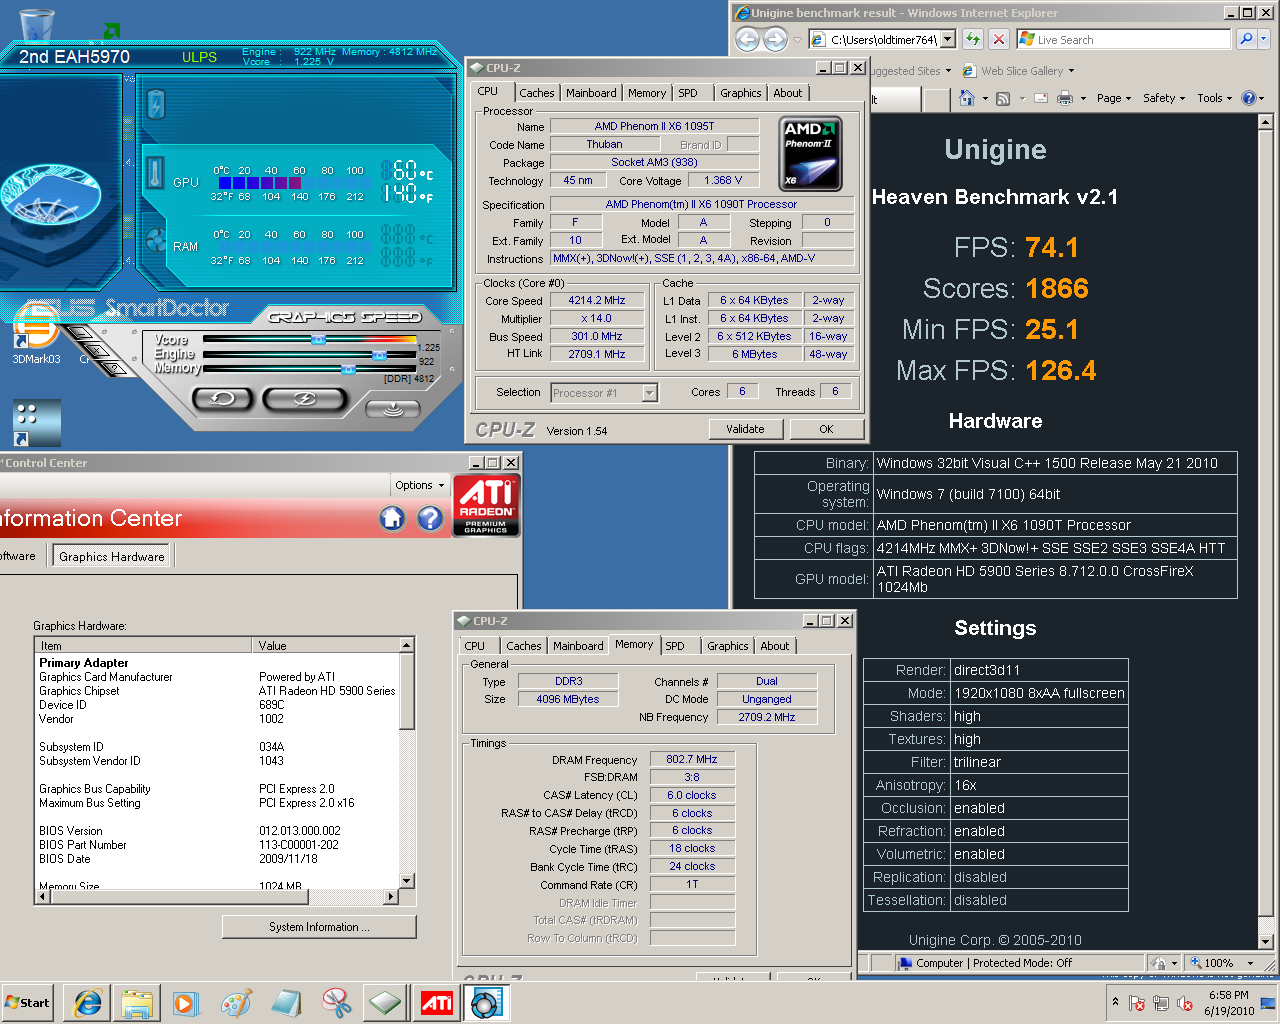
Task: Click the IE Home house icon
Action: [967, 98]
